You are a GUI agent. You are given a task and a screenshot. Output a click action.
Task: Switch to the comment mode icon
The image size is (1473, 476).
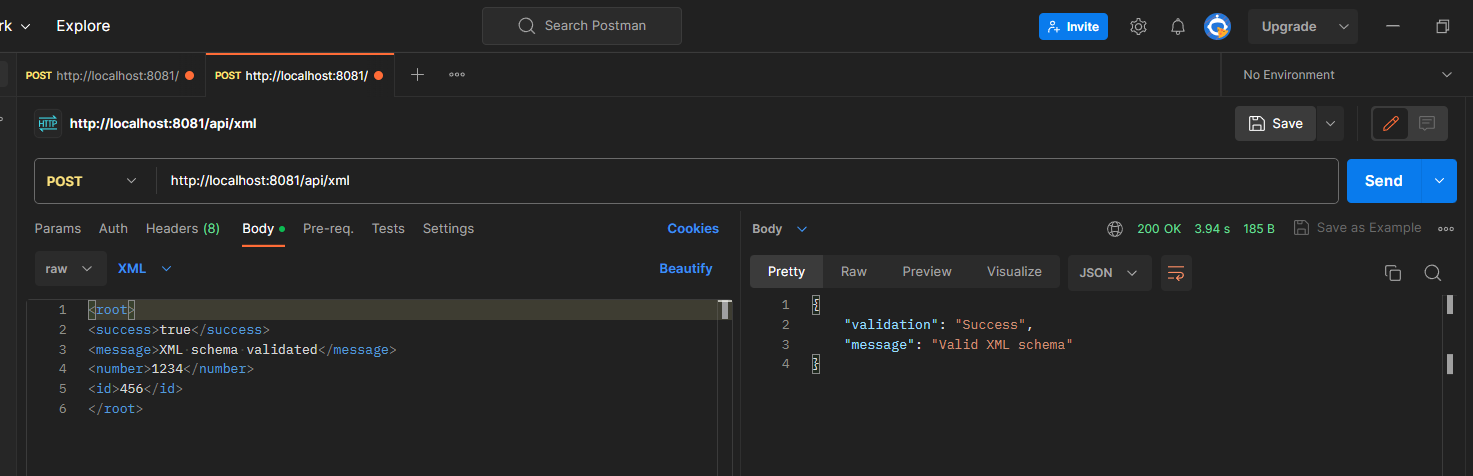click(x=1427, y=123)
